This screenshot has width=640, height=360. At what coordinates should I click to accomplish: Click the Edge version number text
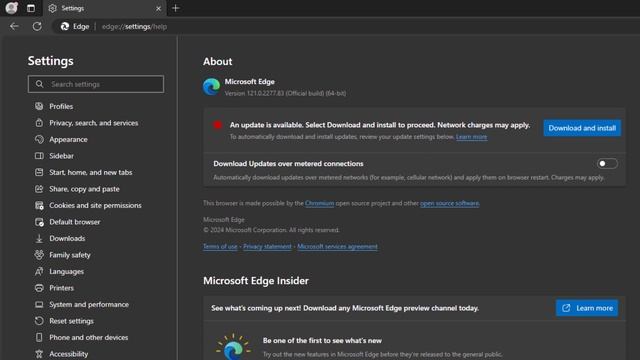click(x=285, y=93)
